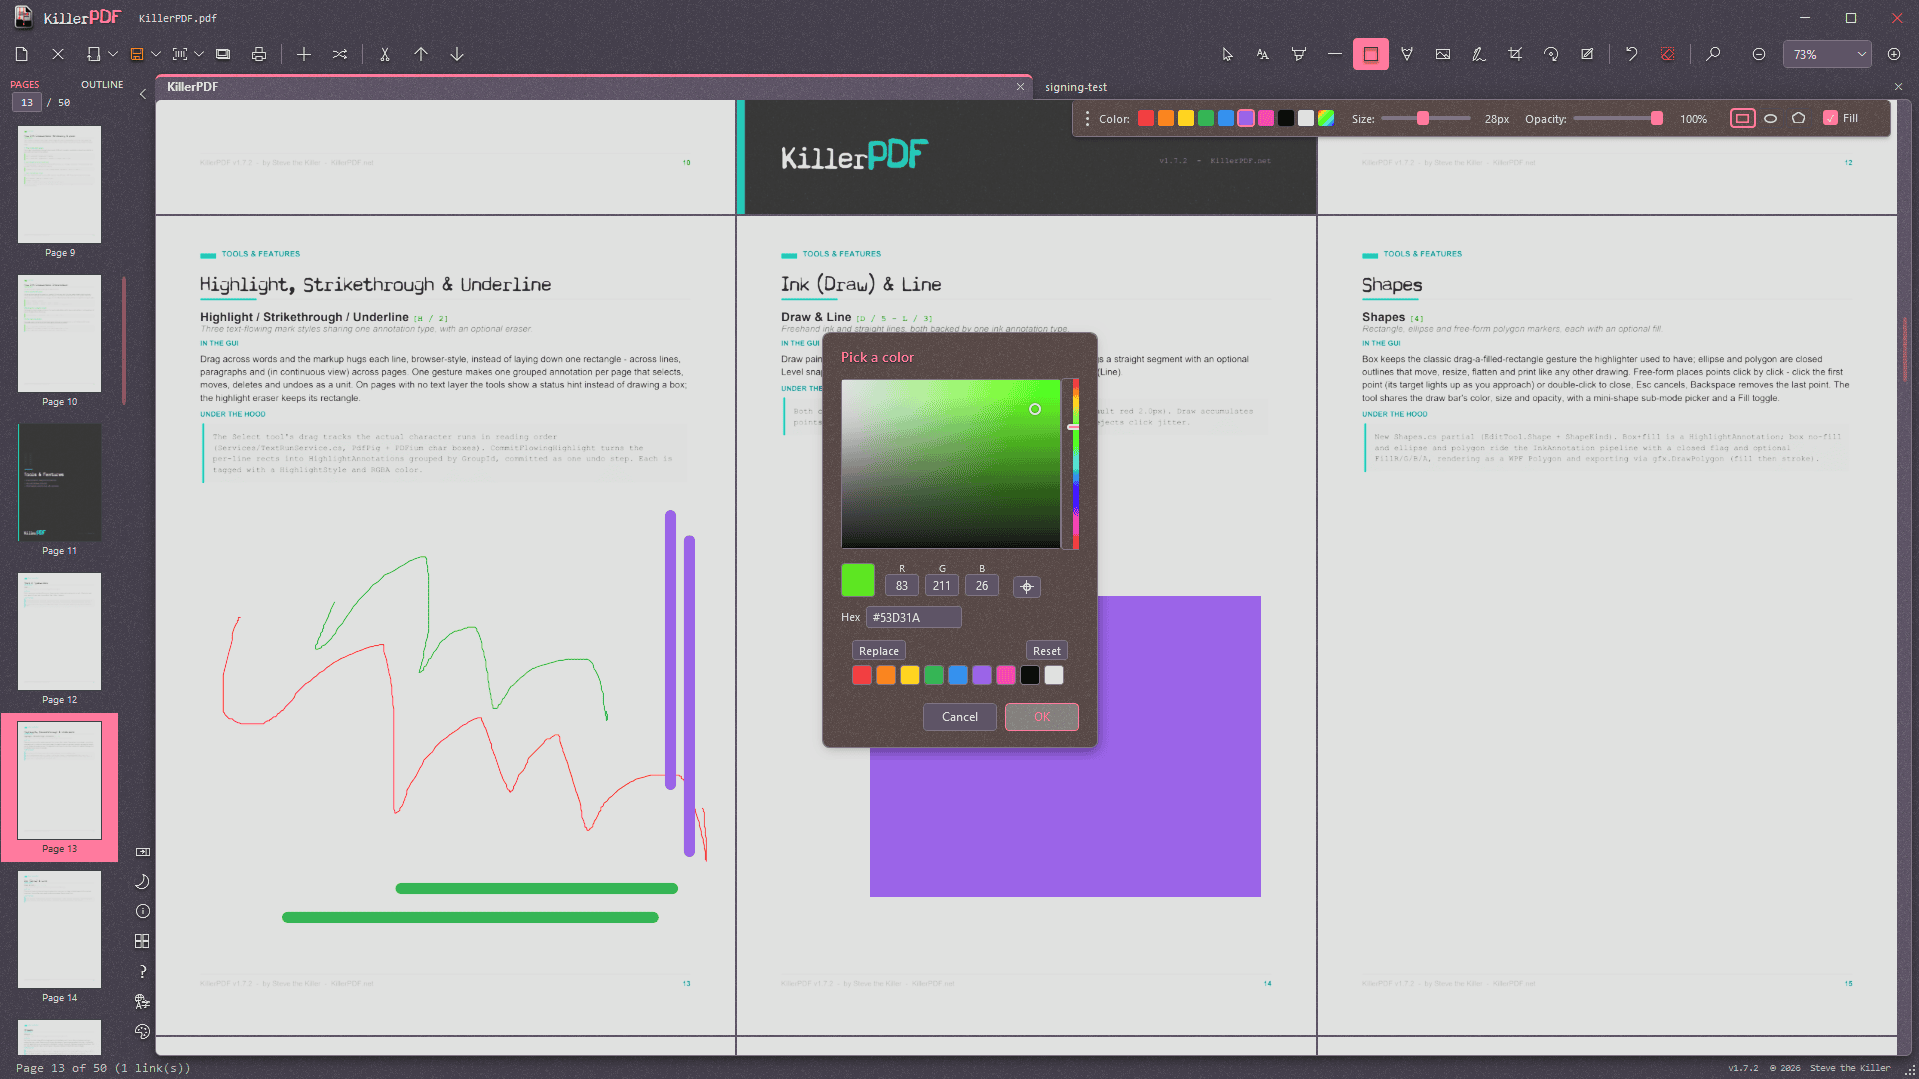This screenshot has height=1079, width=1919.
Task: Open the Page 11 thumbnail
Action: click(60, 483)
